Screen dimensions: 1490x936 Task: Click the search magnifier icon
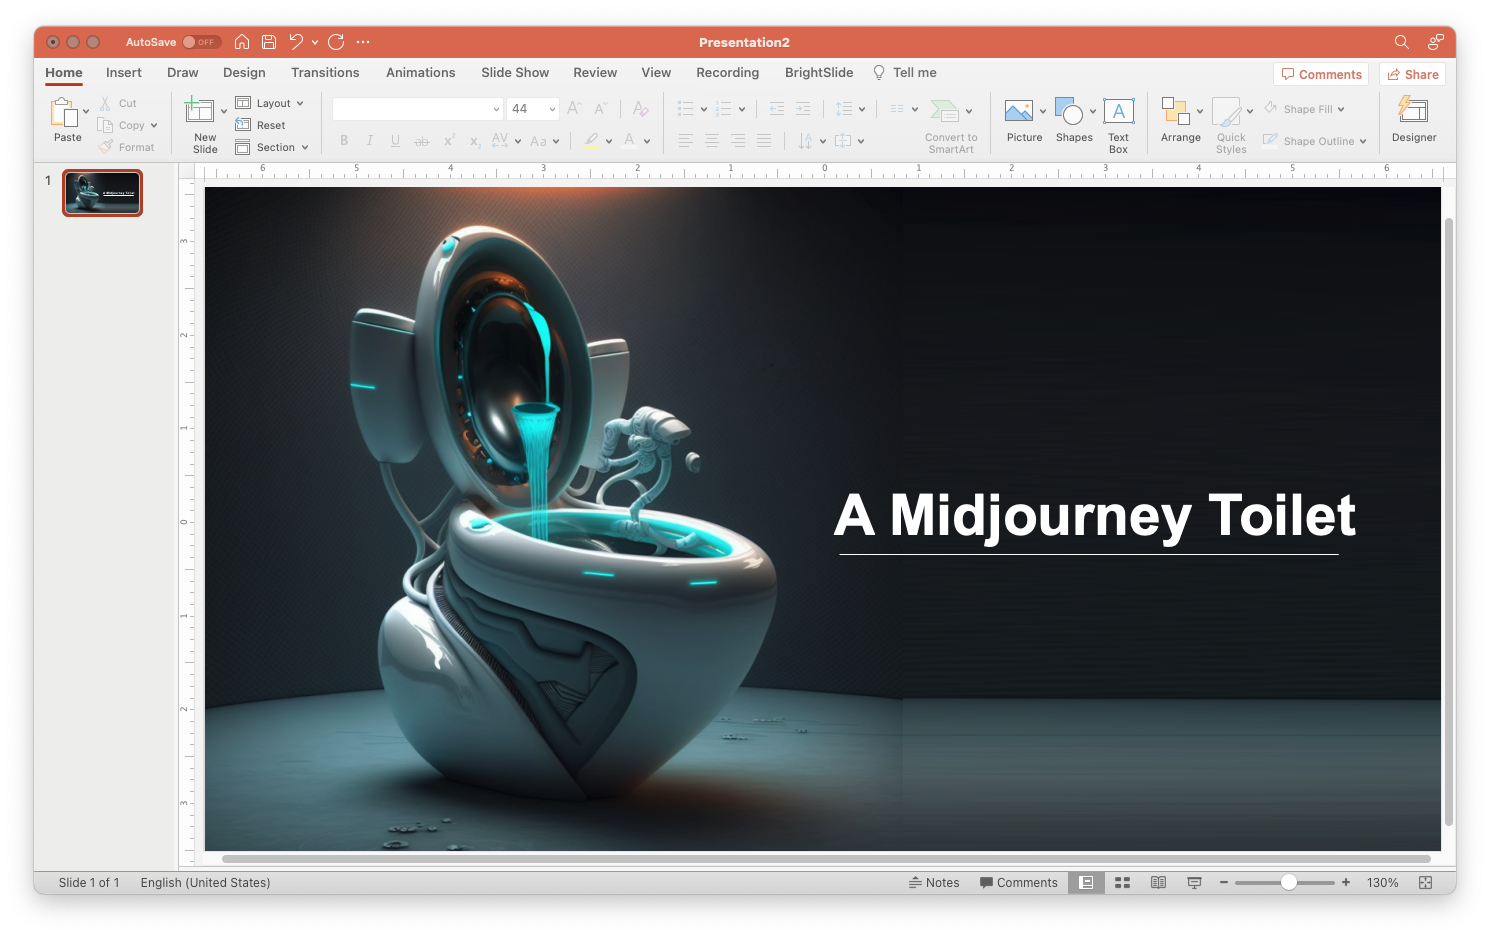click(1402, 42)
